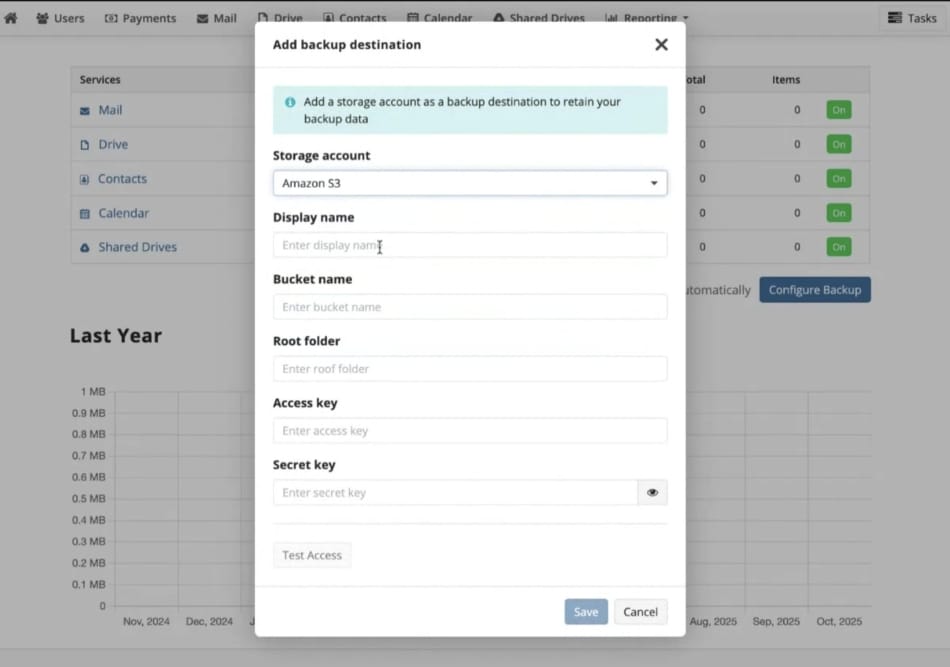Open Tasks in the top navigation

tap(912, 18)
